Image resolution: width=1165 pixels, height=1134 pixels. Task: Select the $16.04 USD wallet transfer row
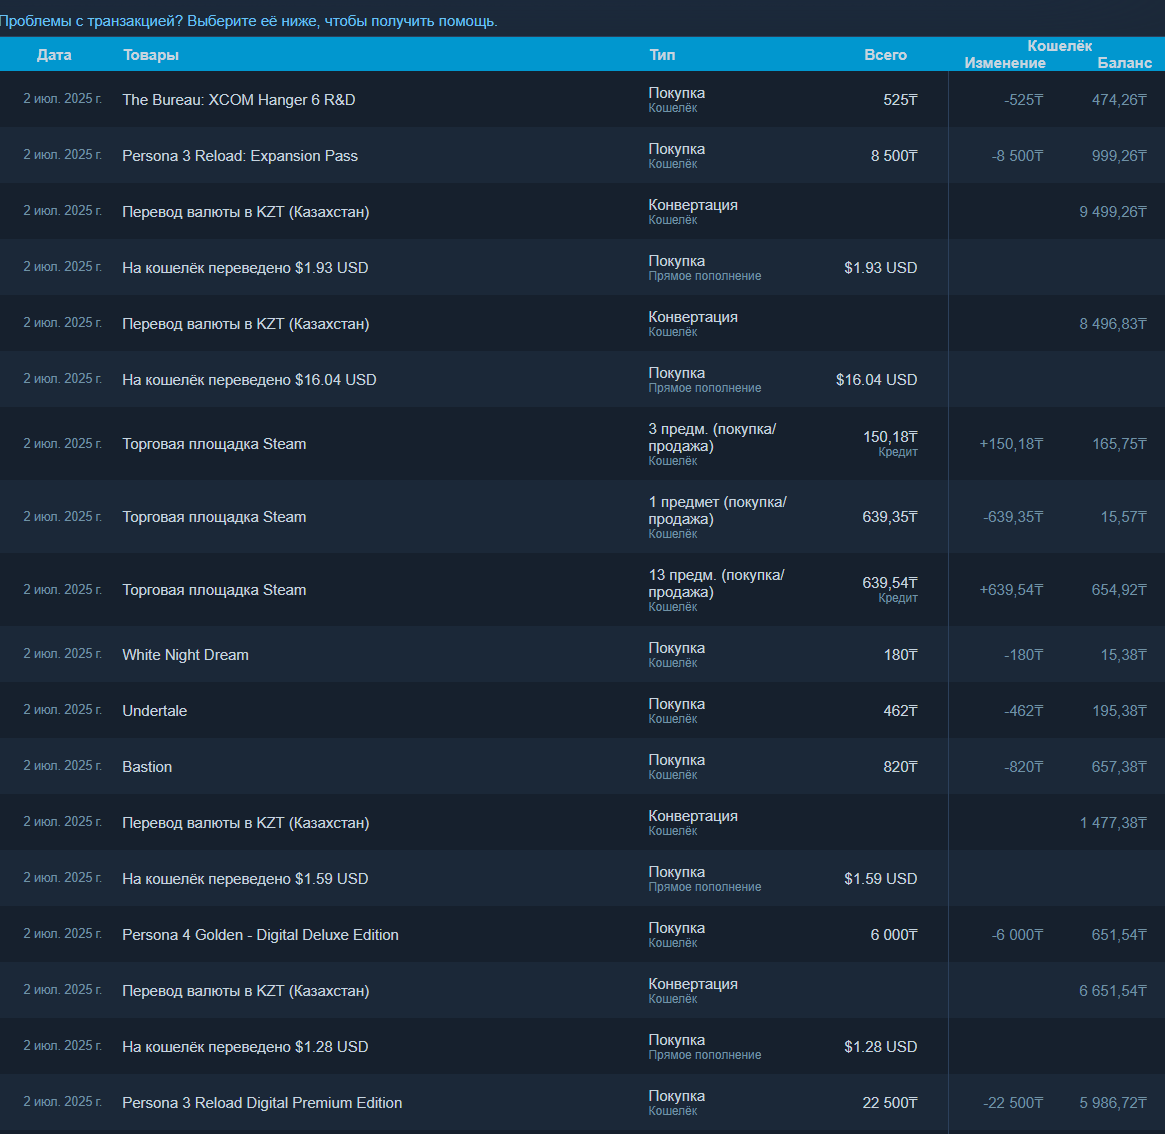(x=582, y=380)
